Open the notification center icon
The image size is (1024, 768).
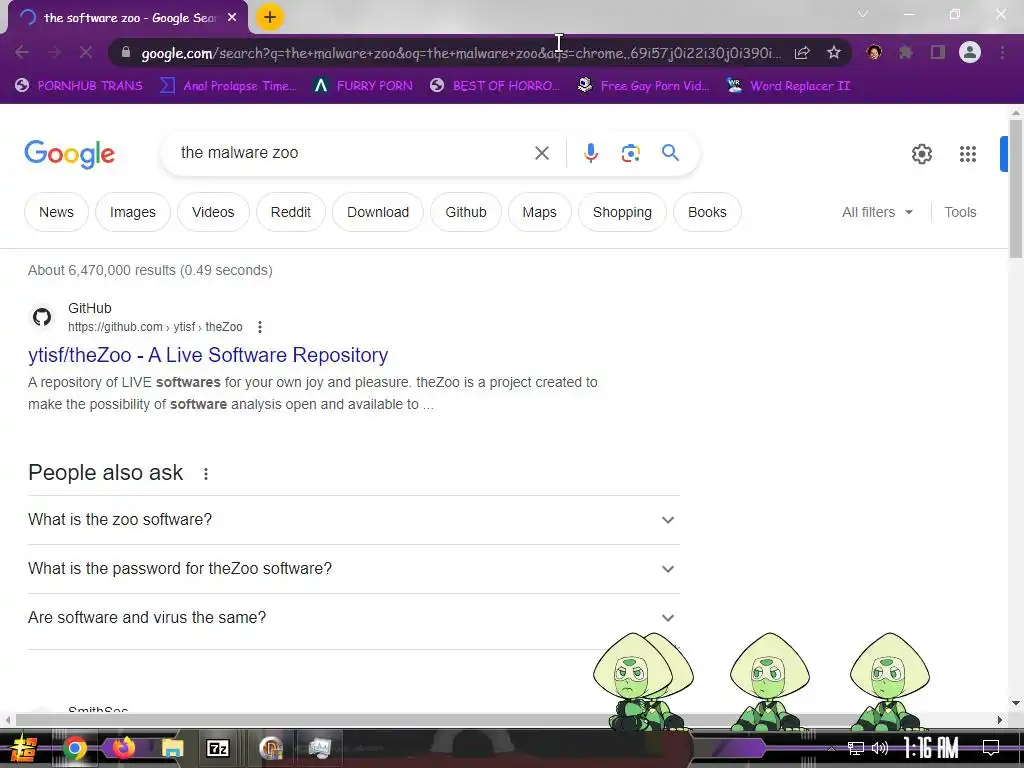[991, 748]
